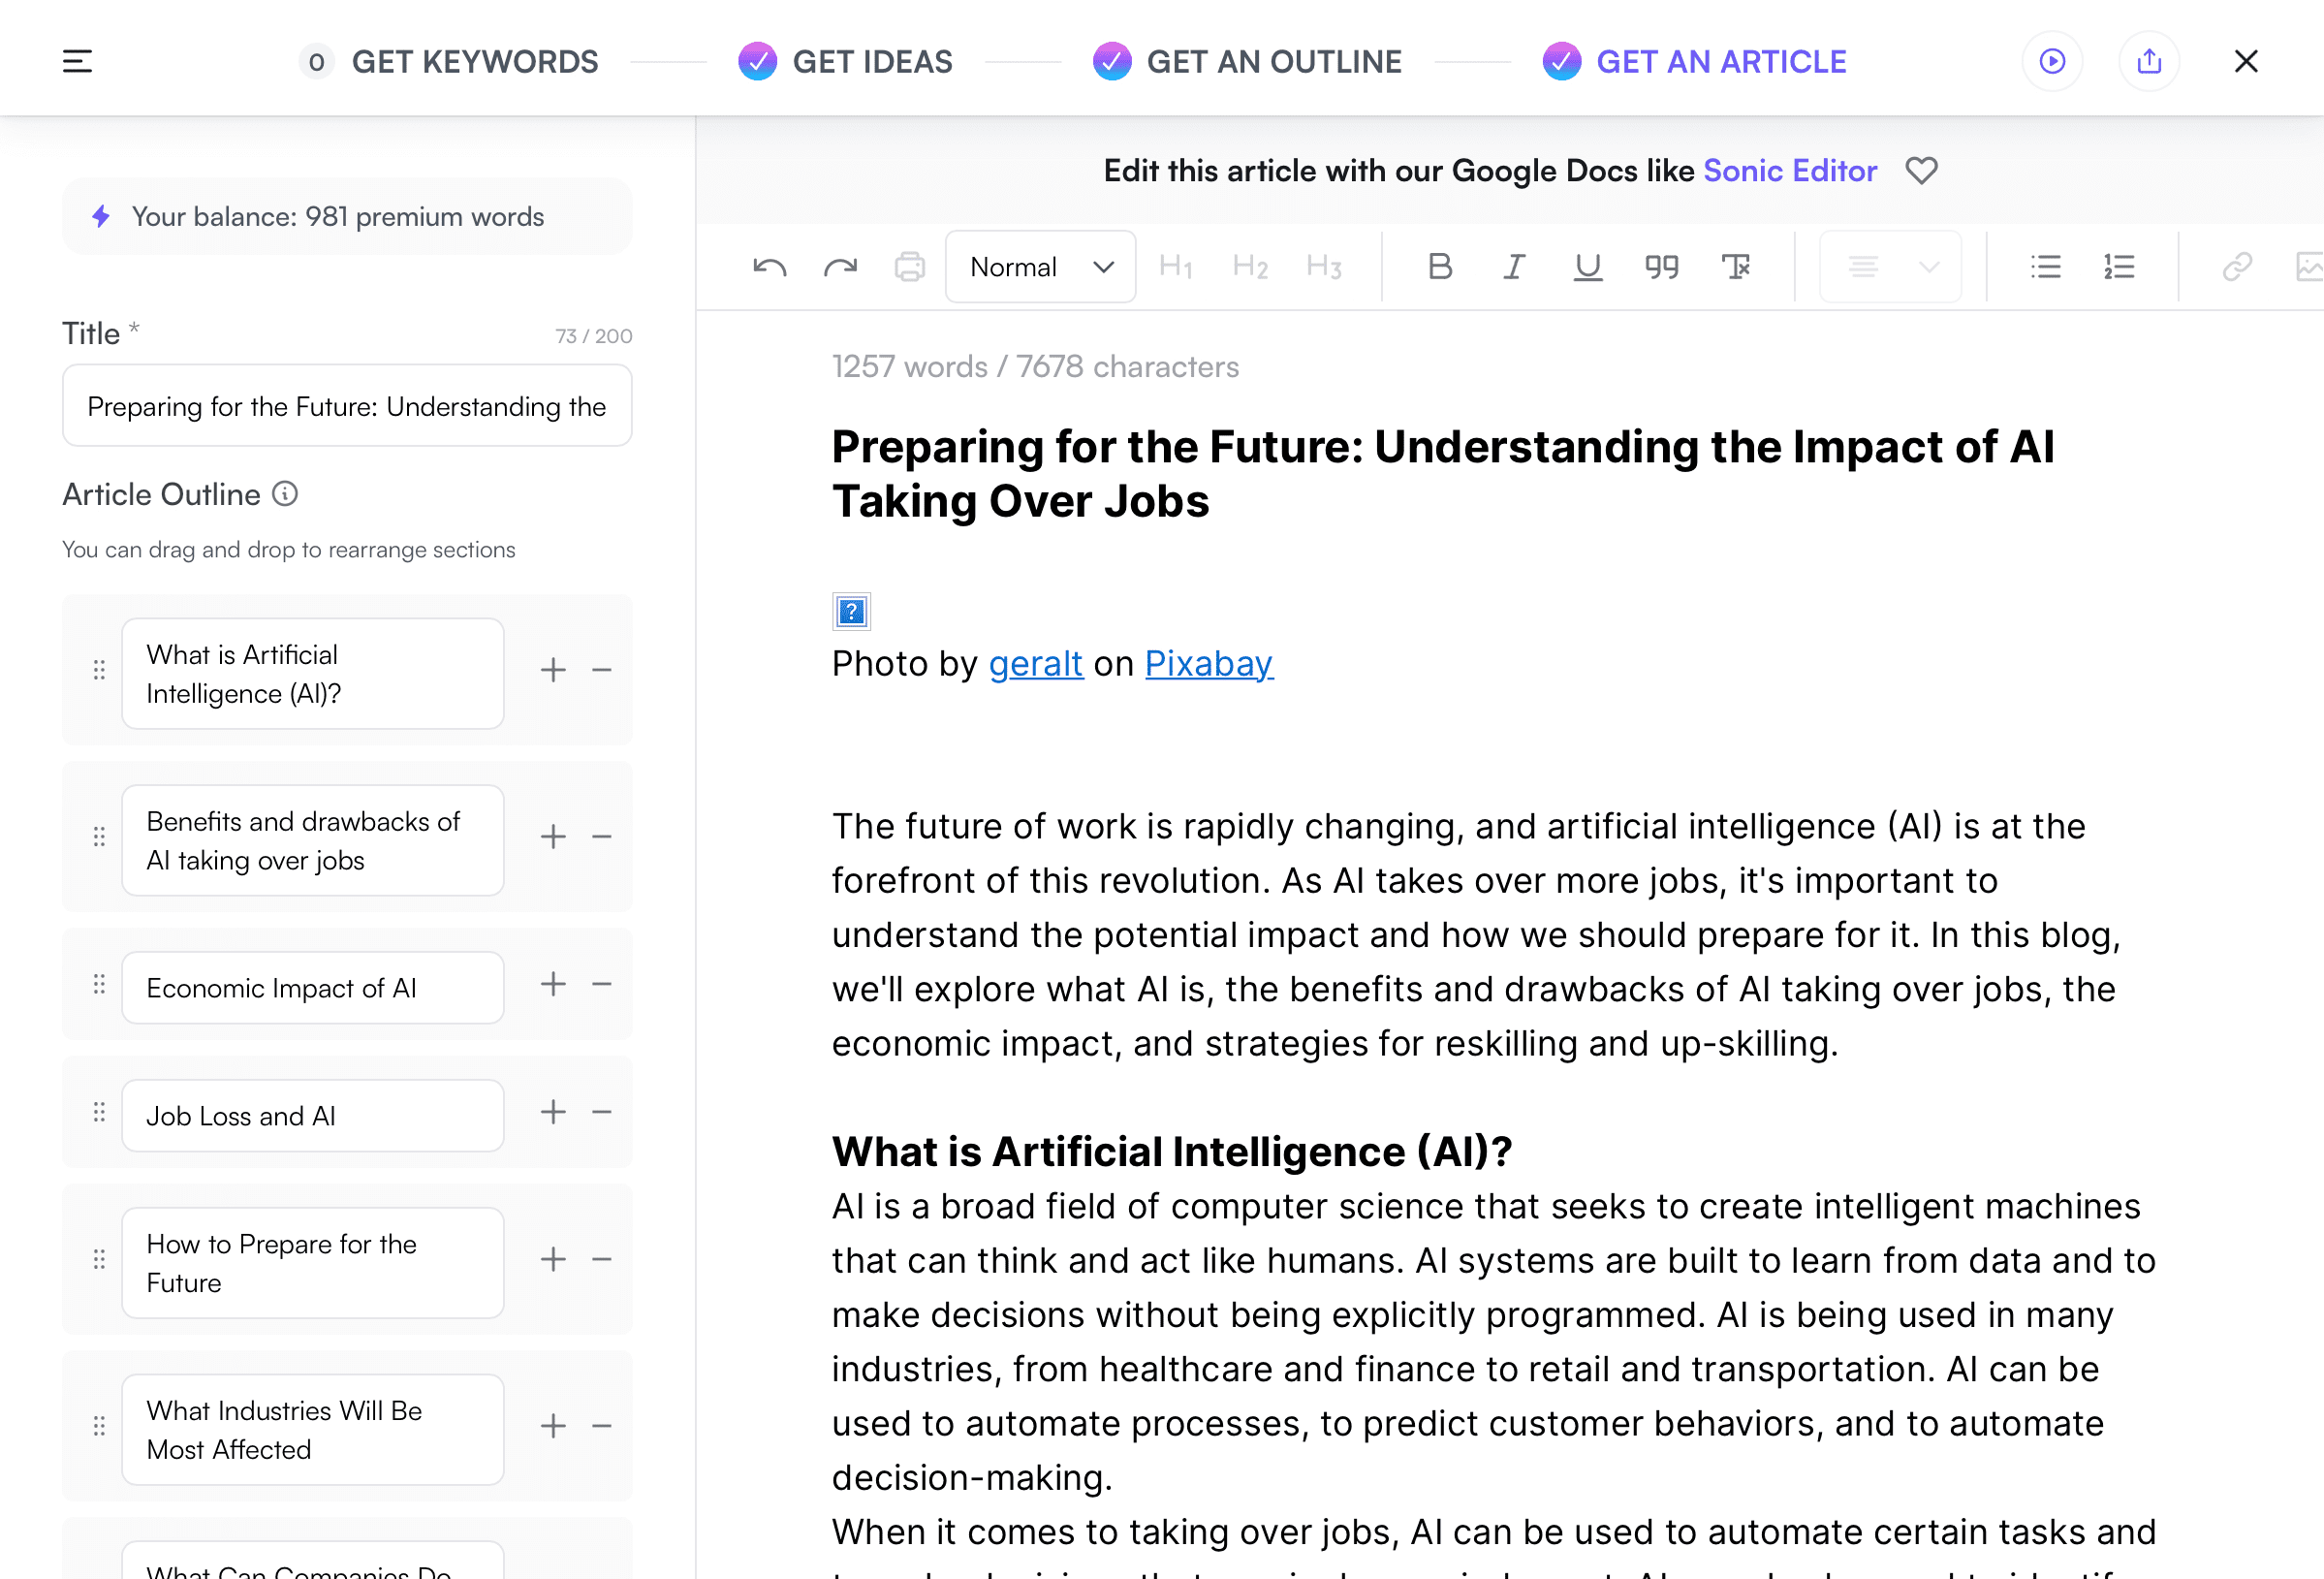Edit the article Title field
2324x1579 pixels.
[x=347, y=406]
